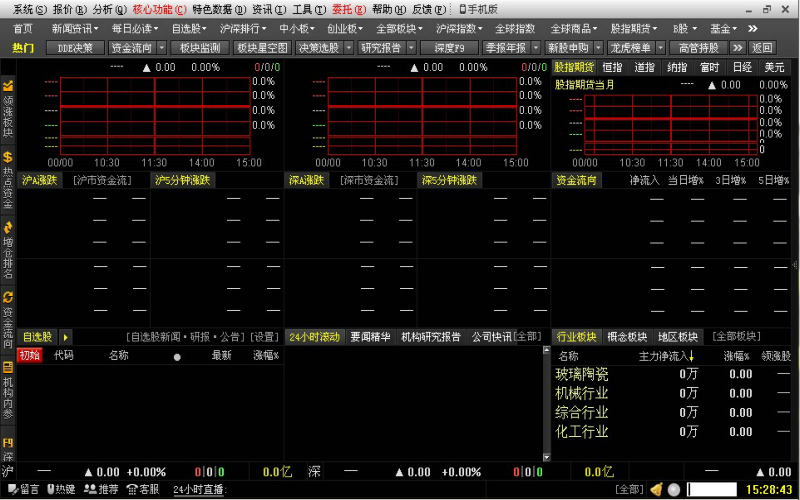
Task: Expand more hot tools with second row double arrow
Action: point(737,48)
